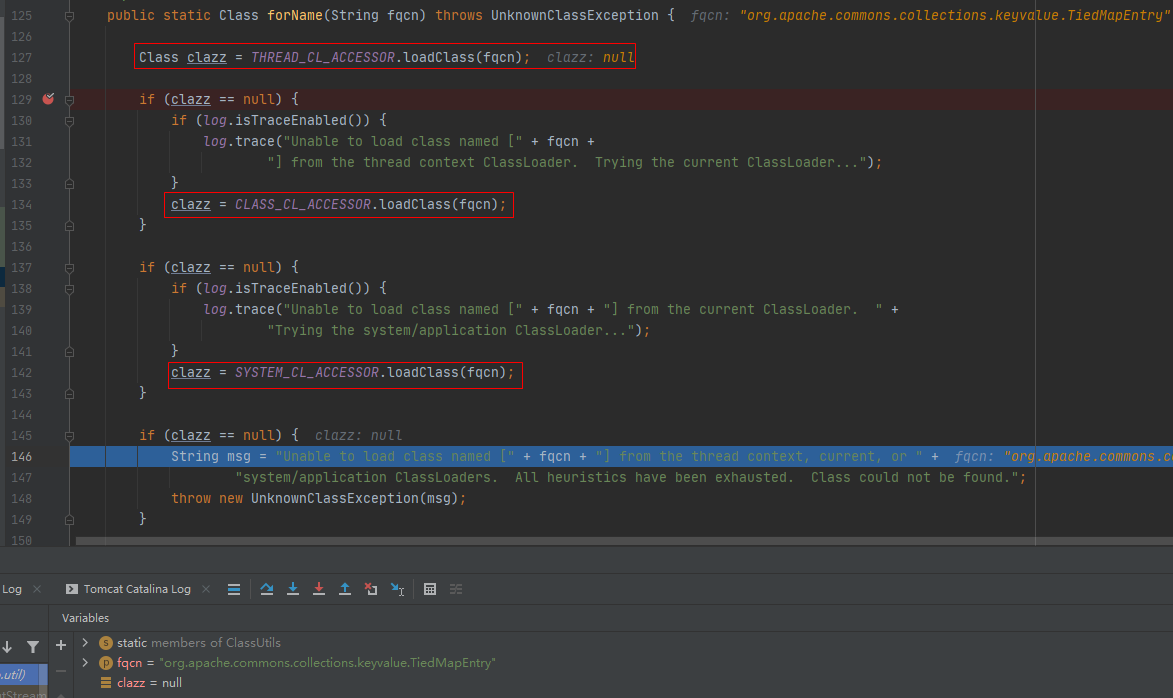
Task: Select the clazz = null variable row
Action: pos(150,683)
